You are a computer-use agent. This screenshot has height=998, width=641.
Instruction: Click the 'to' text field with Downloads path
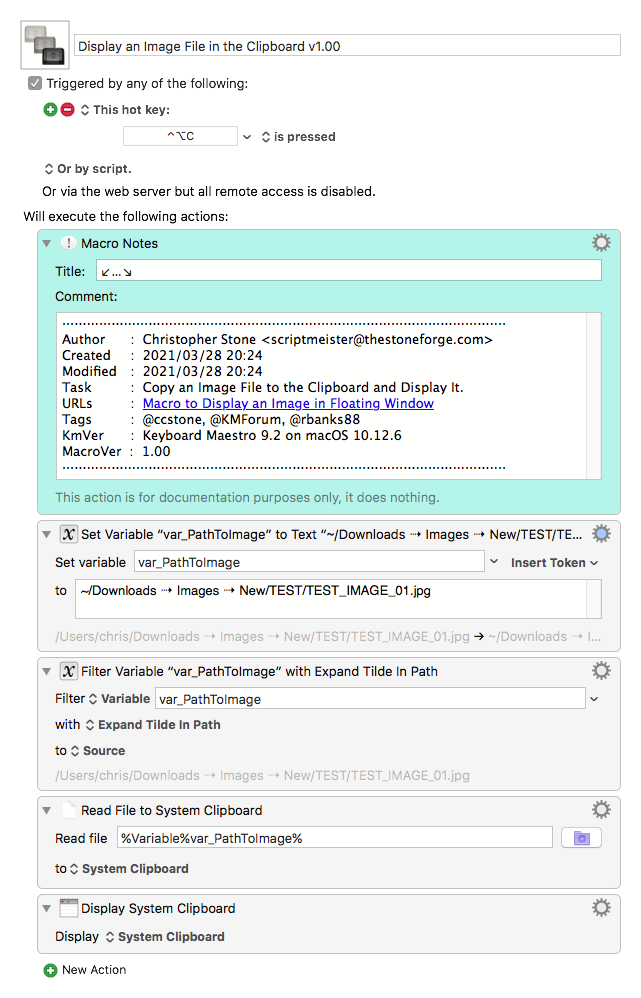click(338, 599)
